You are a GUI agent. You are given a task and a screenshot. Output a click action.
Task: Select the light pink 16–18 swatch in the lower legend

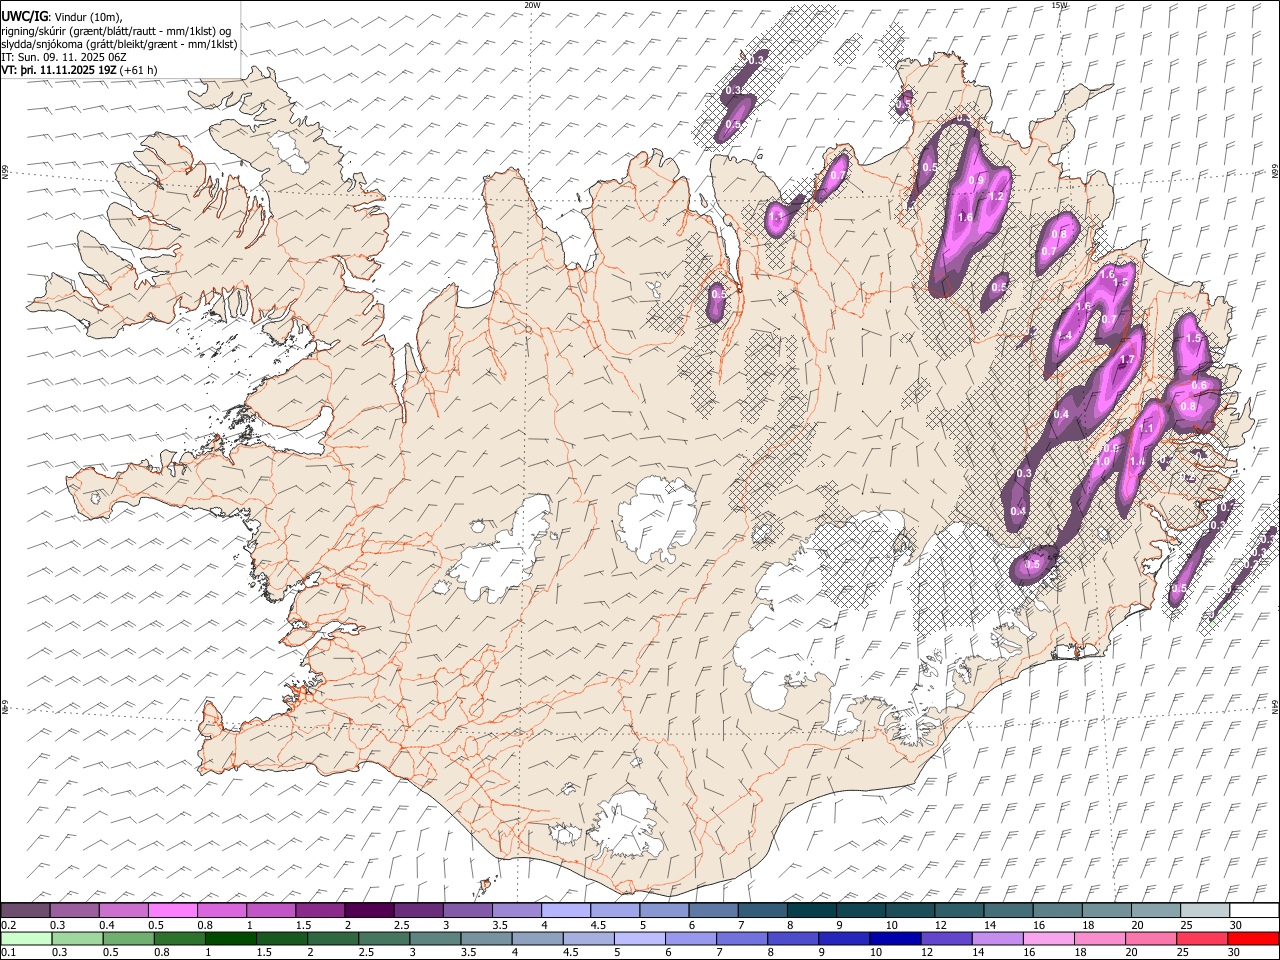pyautogui.click(x=1047, y=938)
